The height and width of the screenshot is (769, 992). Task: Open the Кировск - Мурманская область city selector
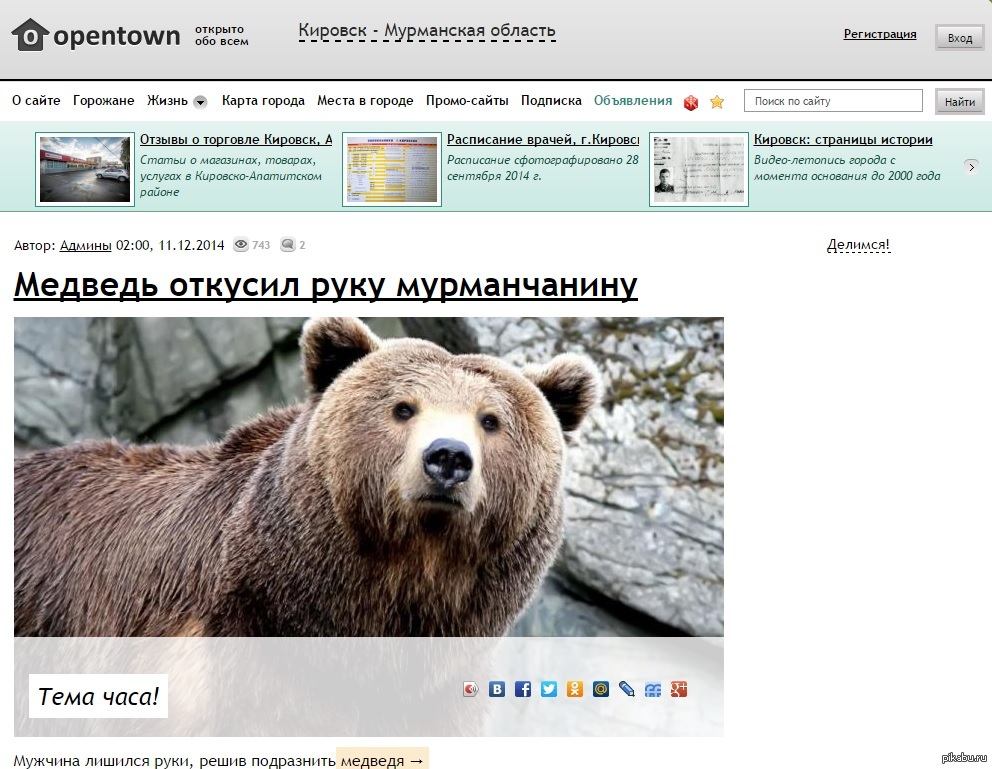tap(426, 31)
